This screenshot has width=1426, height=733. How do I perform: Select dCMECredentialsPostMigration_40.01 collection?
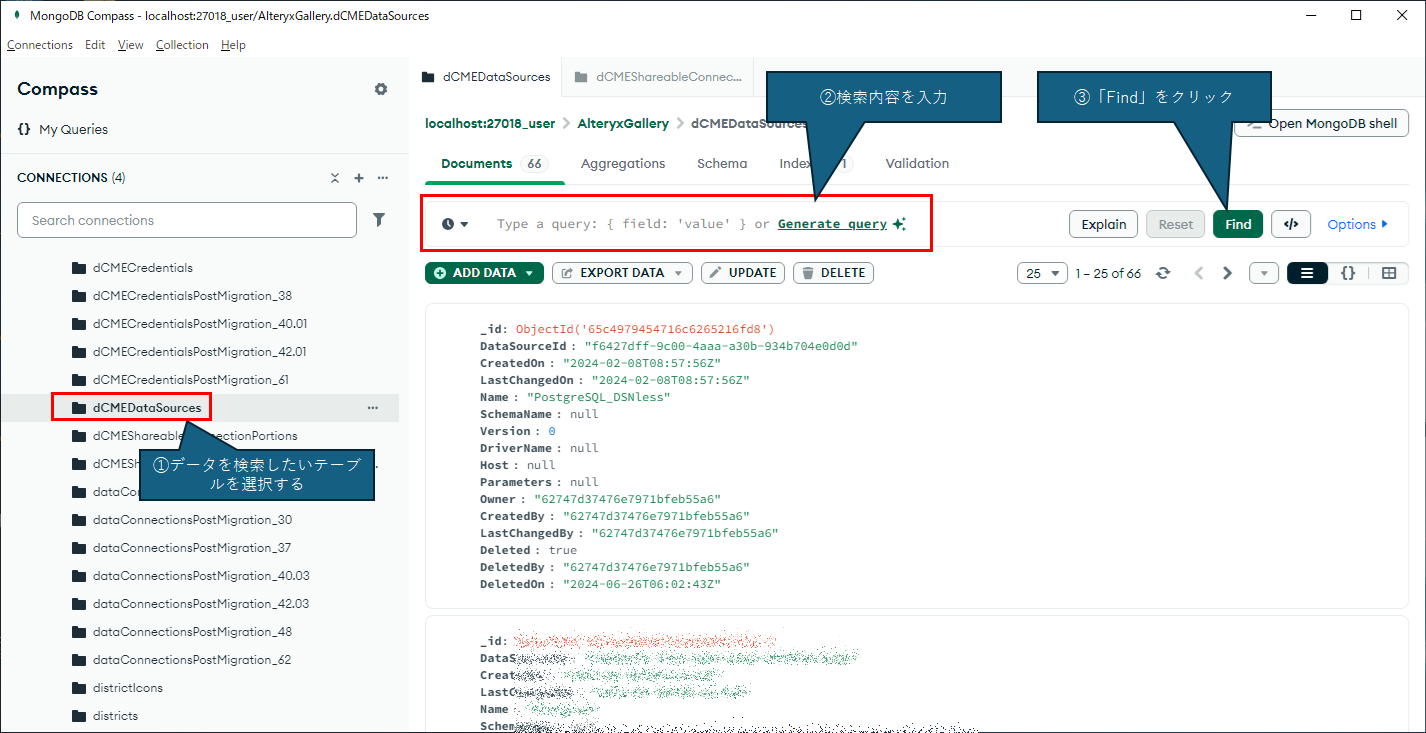coord(200,324)
